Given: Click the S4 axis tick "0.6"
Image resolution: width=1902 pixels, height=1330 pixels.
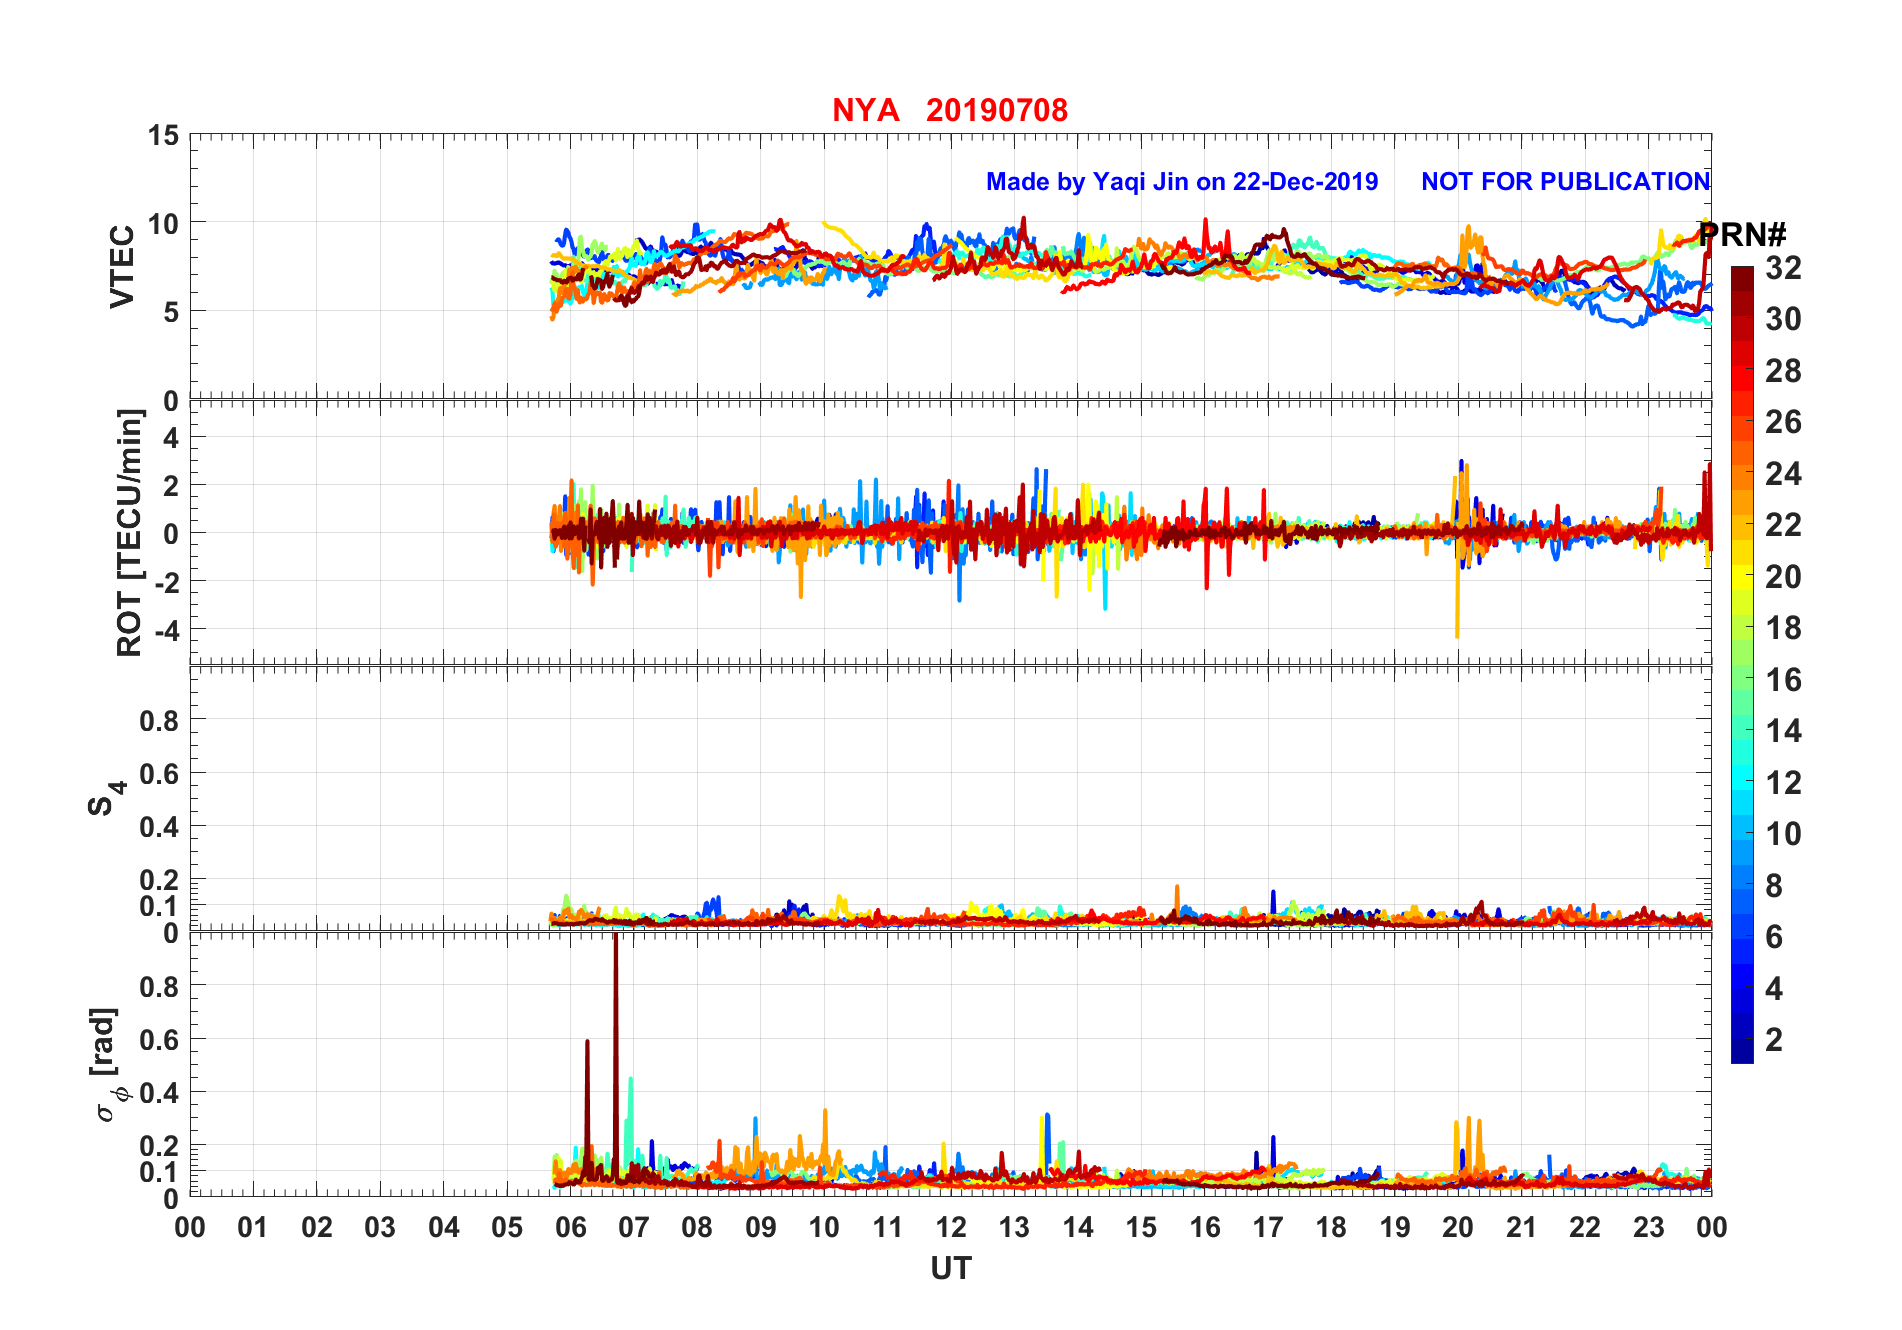Looking at the screenshot, I should [x=159, y=773].
